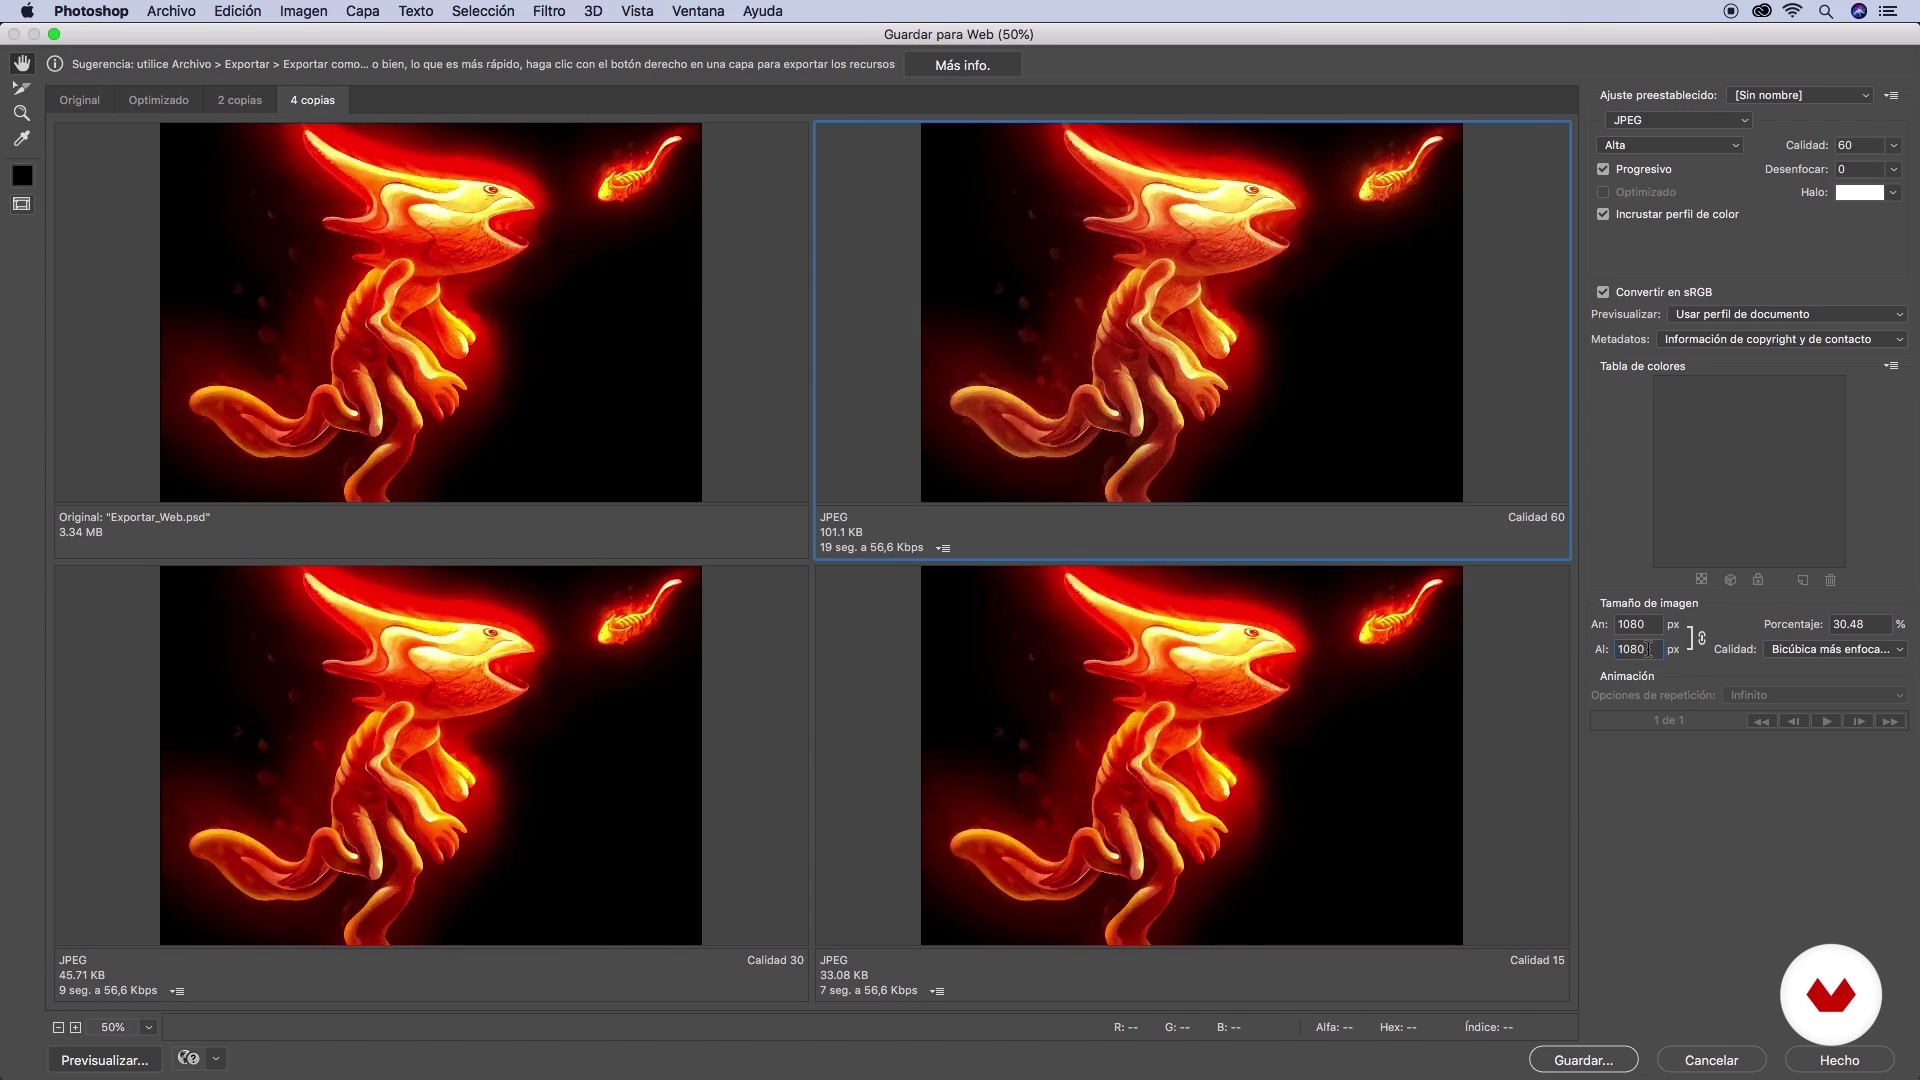Open the Metadatos dropdown

pos(1782,340)
